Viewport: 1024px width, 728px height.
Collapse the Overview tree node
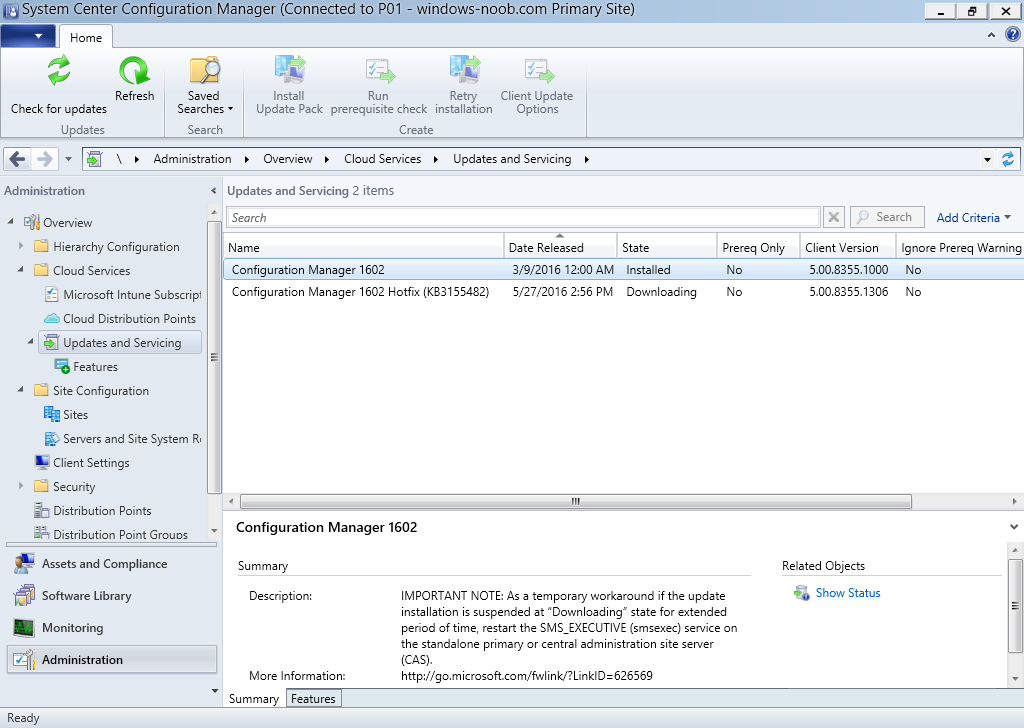pyautogui.click(x=10, y=222)
